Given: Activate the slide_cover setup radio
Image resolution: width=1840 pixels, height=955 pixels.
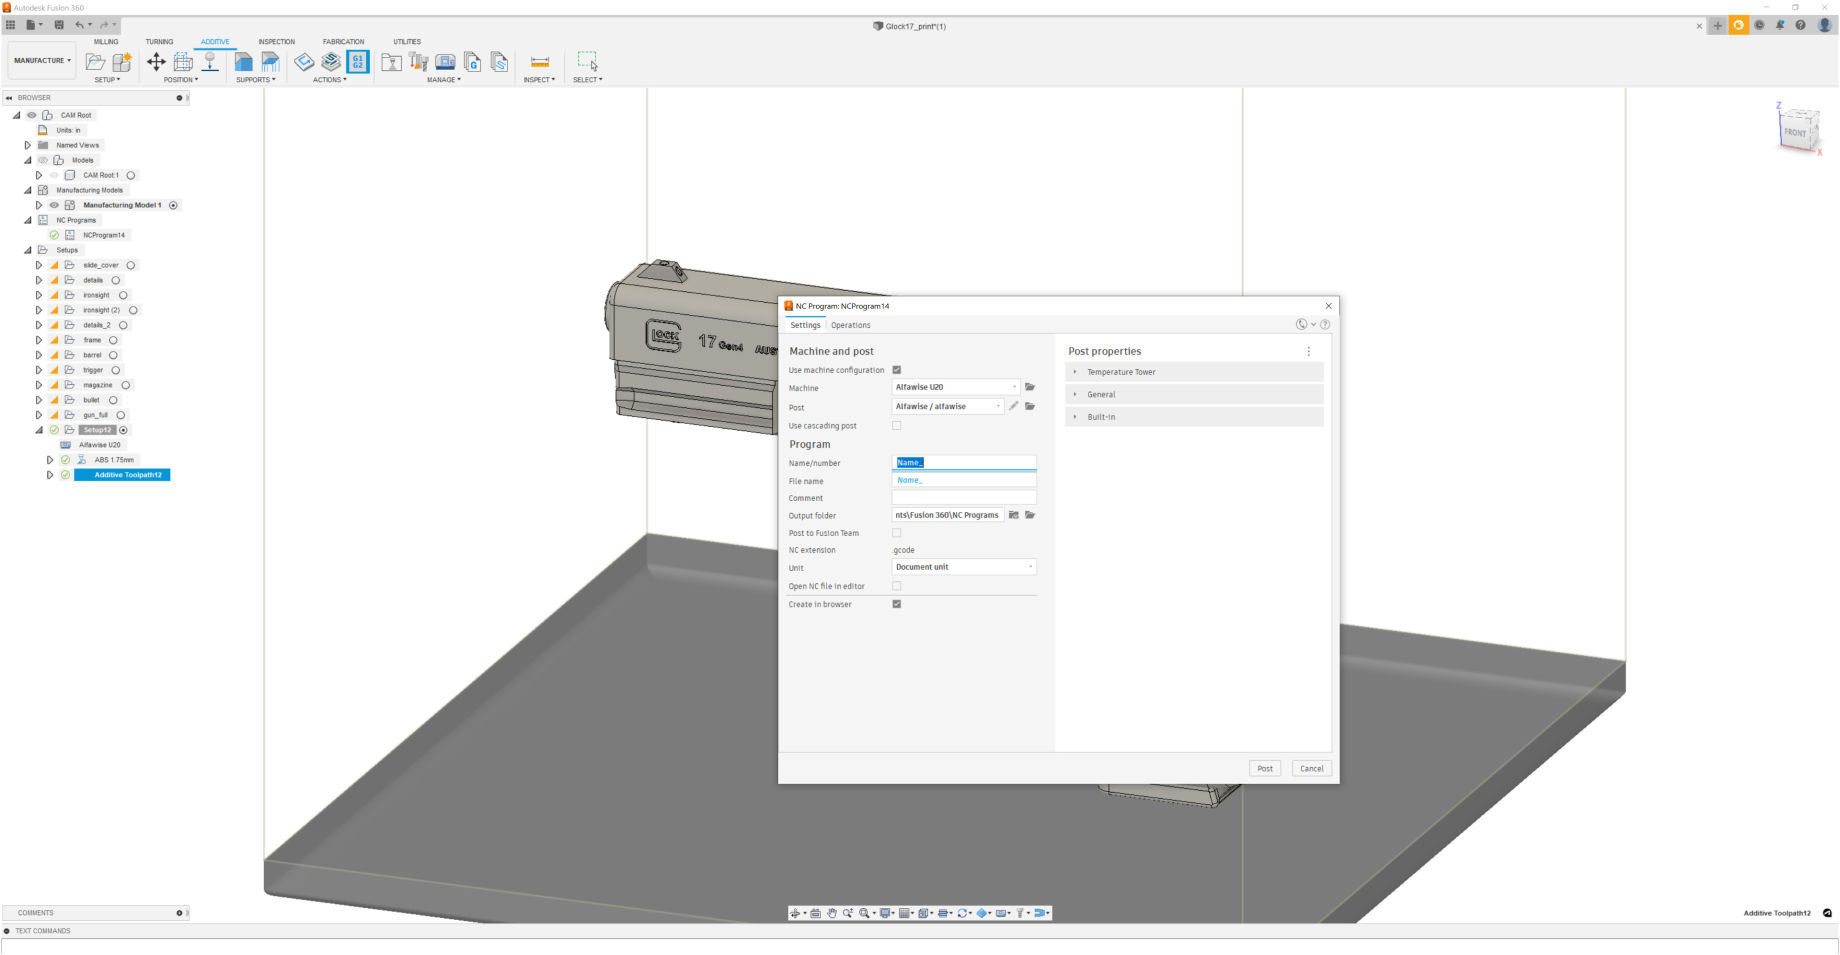Looking at the screenshot, I should (x=131, y=265).
